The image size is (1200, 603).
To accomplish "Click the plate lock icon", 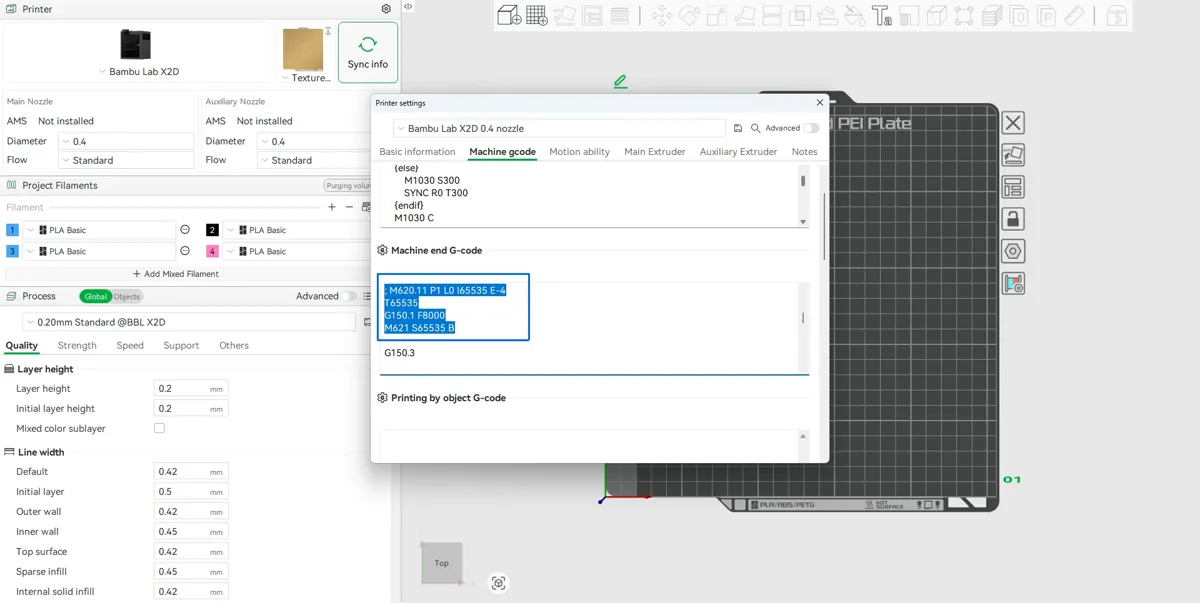I will pos(1013,219).
